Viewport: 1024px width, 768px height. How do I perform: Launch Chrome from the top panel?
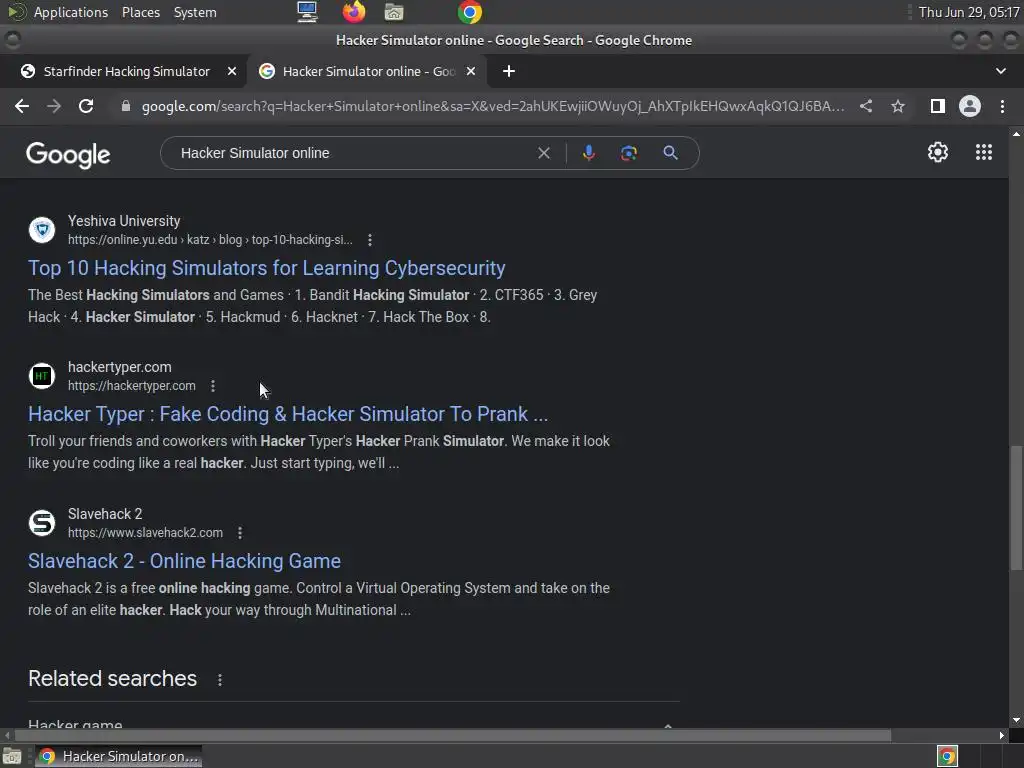click(x=470, y=12)
